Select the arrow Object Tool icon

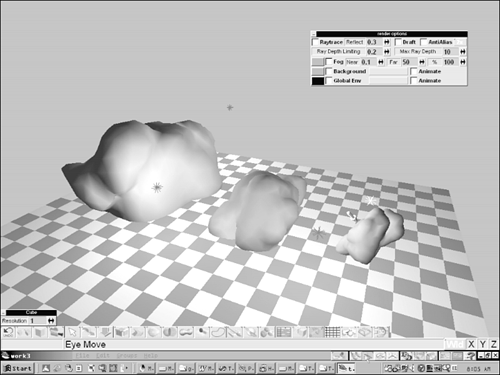[73, 332]
